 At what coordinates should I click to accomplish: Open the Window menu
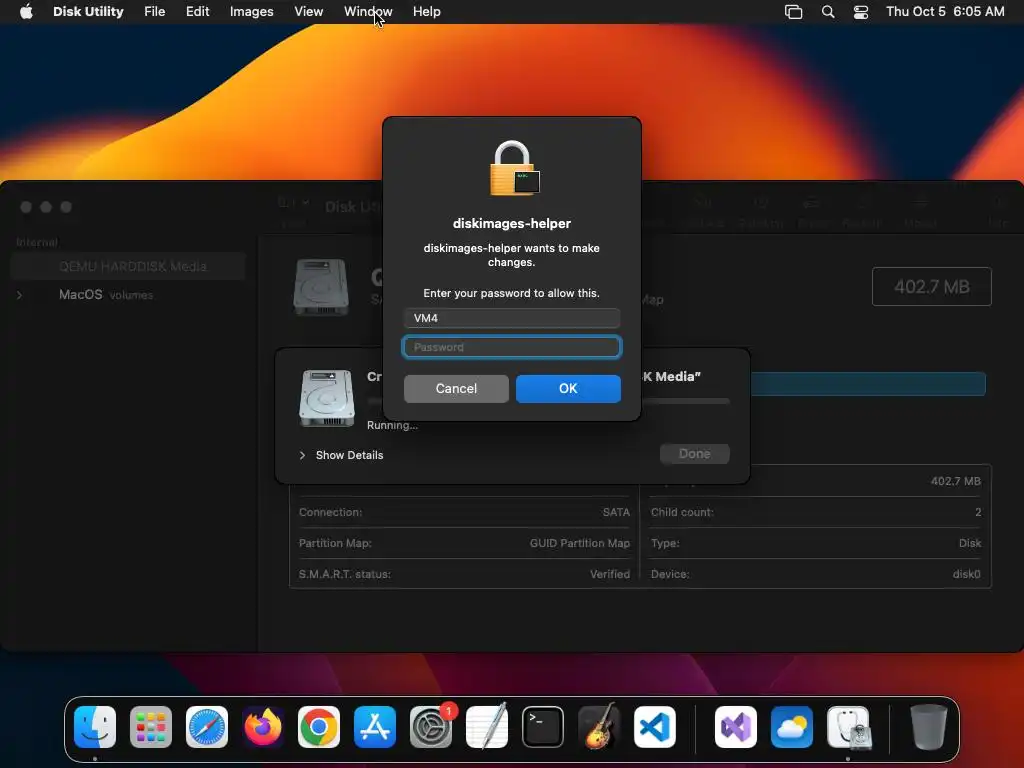pos(368,12)
